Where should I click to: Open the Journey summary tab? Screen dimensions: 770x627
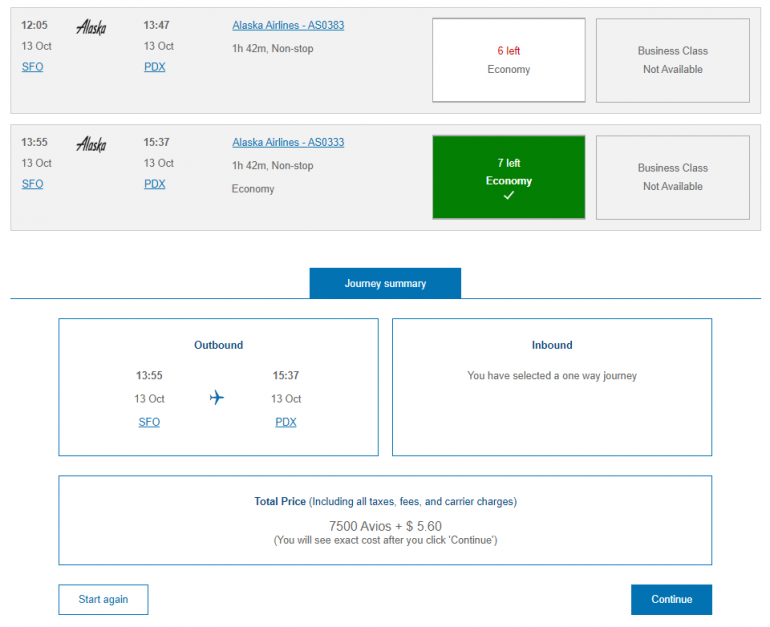pos(385,283)
